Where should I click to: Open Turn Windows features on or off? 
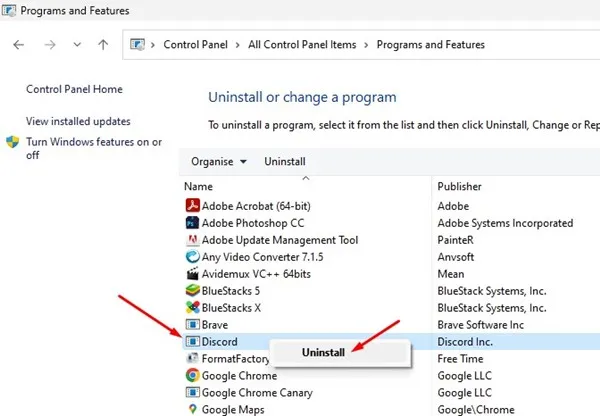pos(94,148)
